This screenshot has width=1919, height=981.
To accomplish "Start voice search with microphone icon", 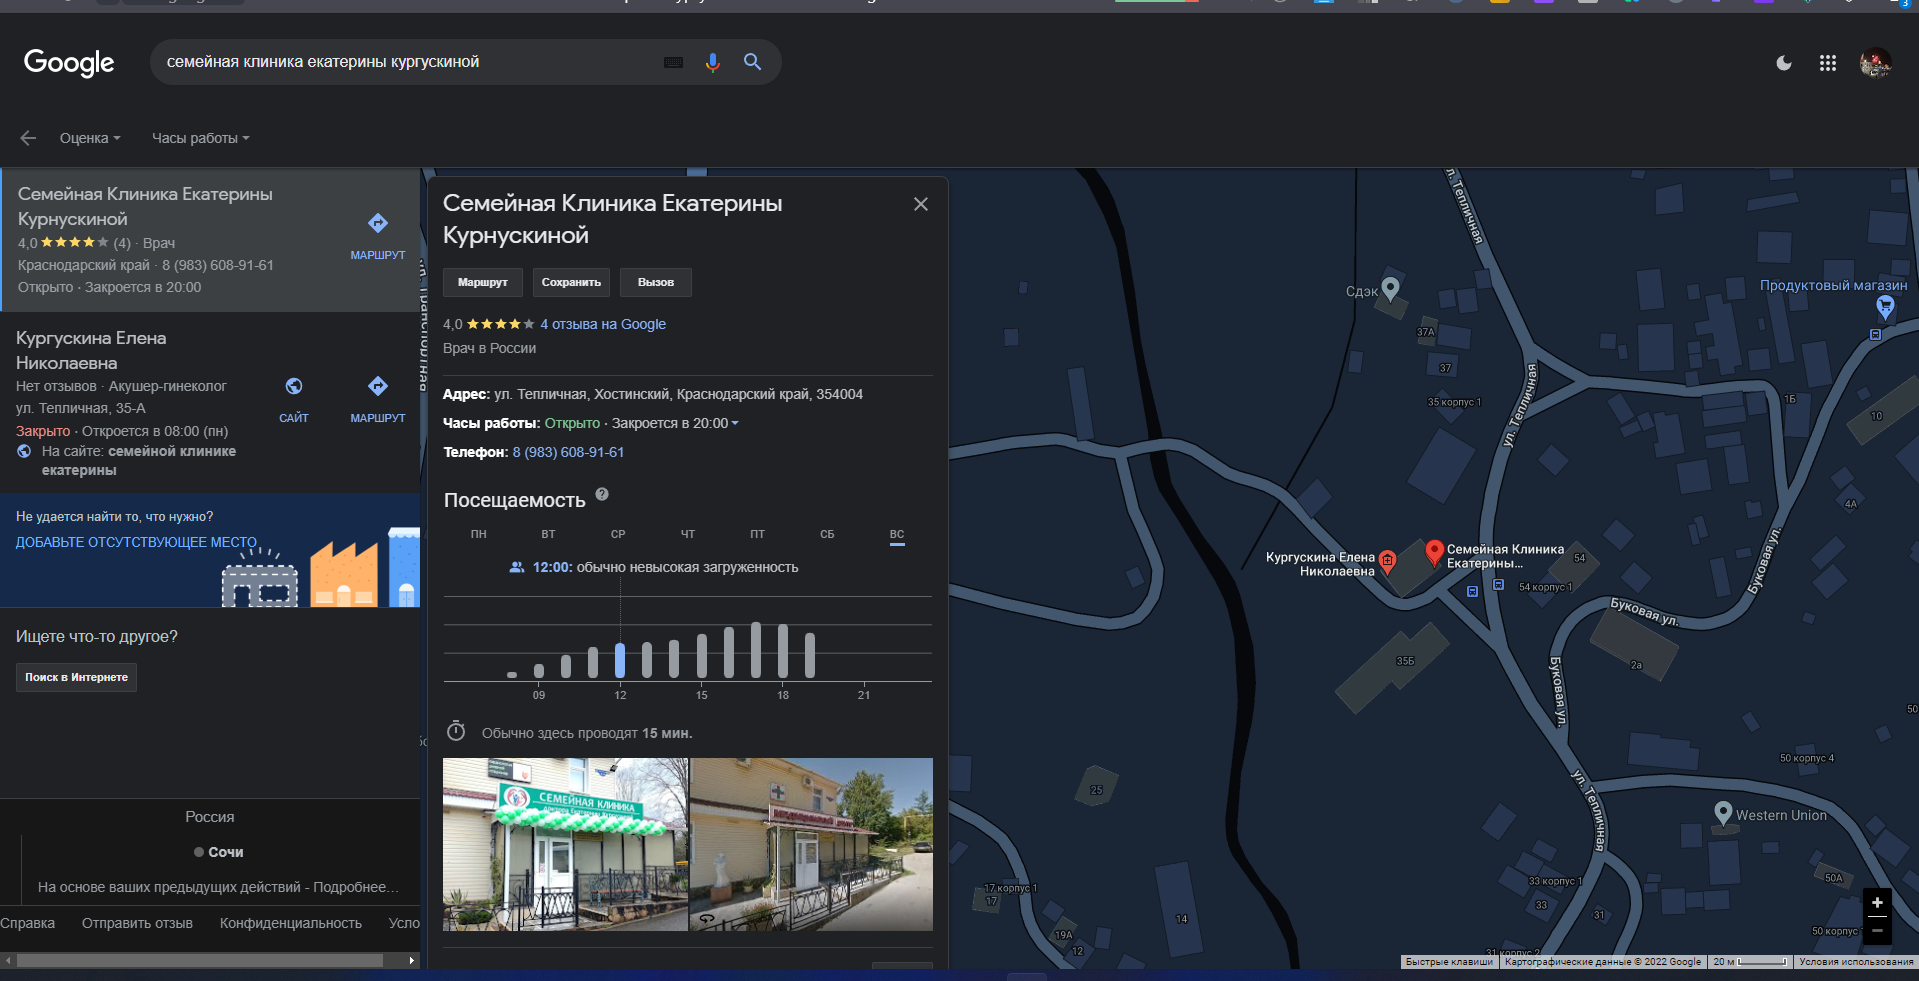I will tap(712, 62).
